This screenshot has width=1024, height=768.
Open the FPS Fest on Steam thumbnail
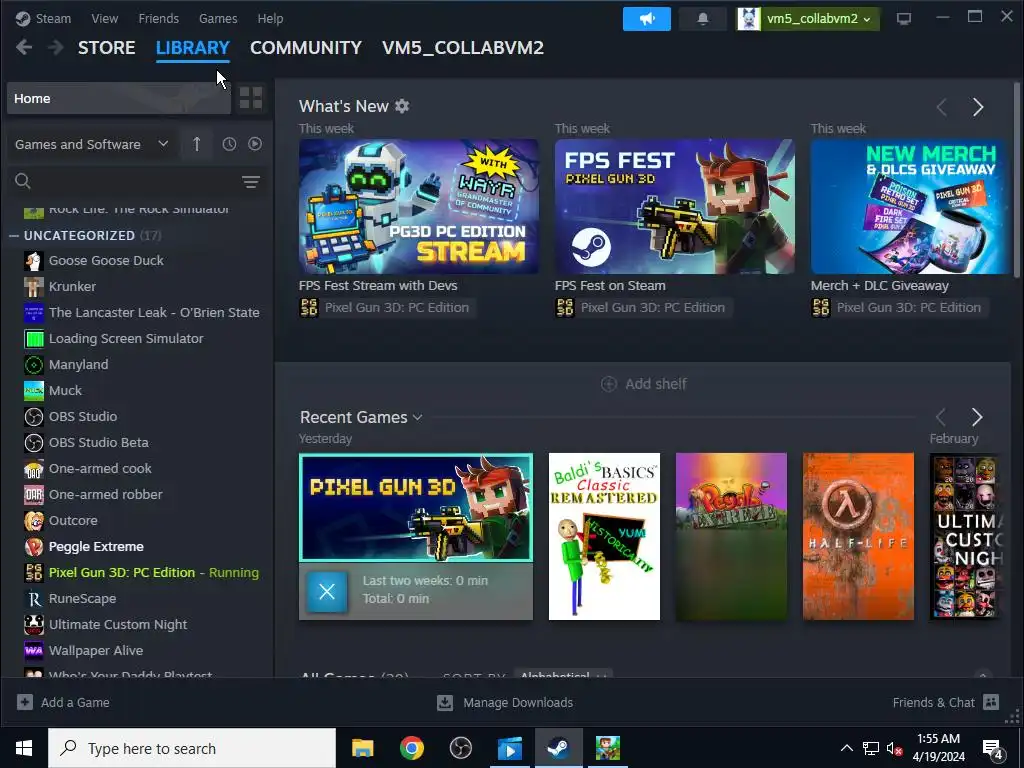[675, 206]
